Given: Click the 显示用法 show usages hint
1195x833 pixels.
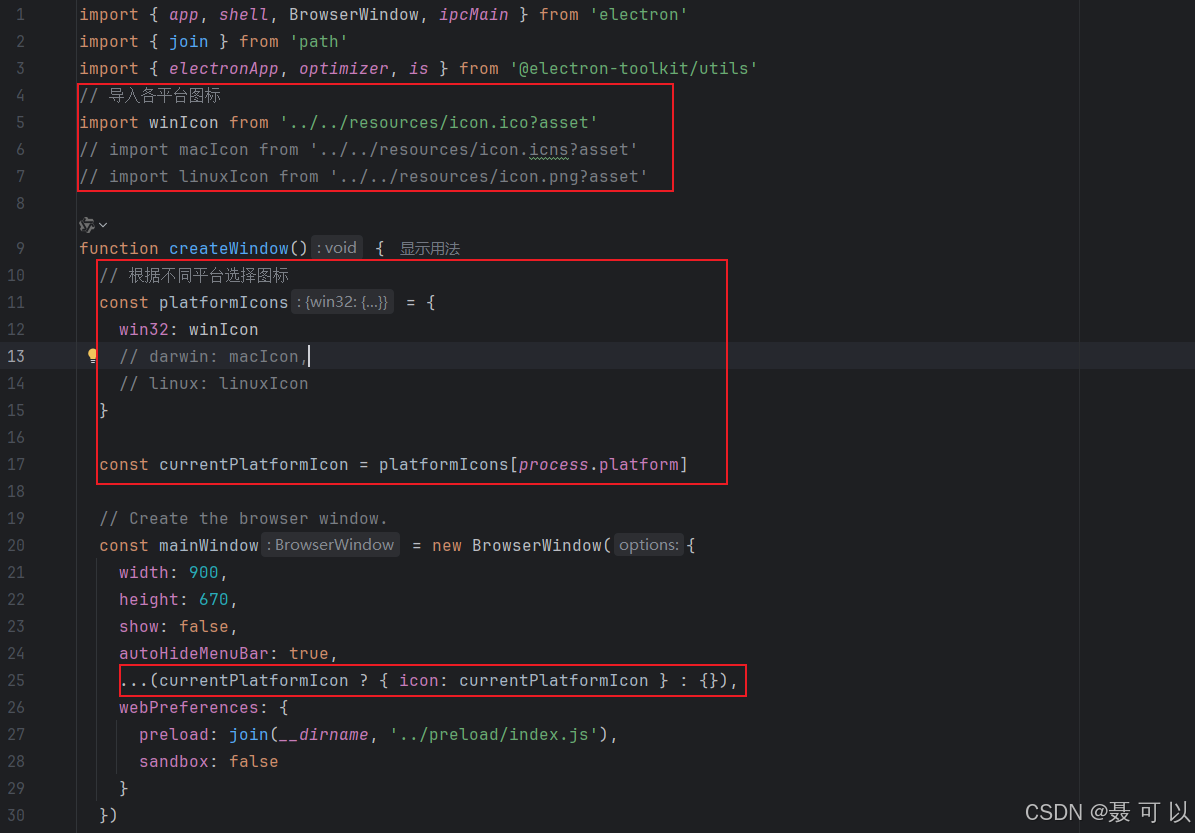Looking at the screenshot, I should 430,248.
